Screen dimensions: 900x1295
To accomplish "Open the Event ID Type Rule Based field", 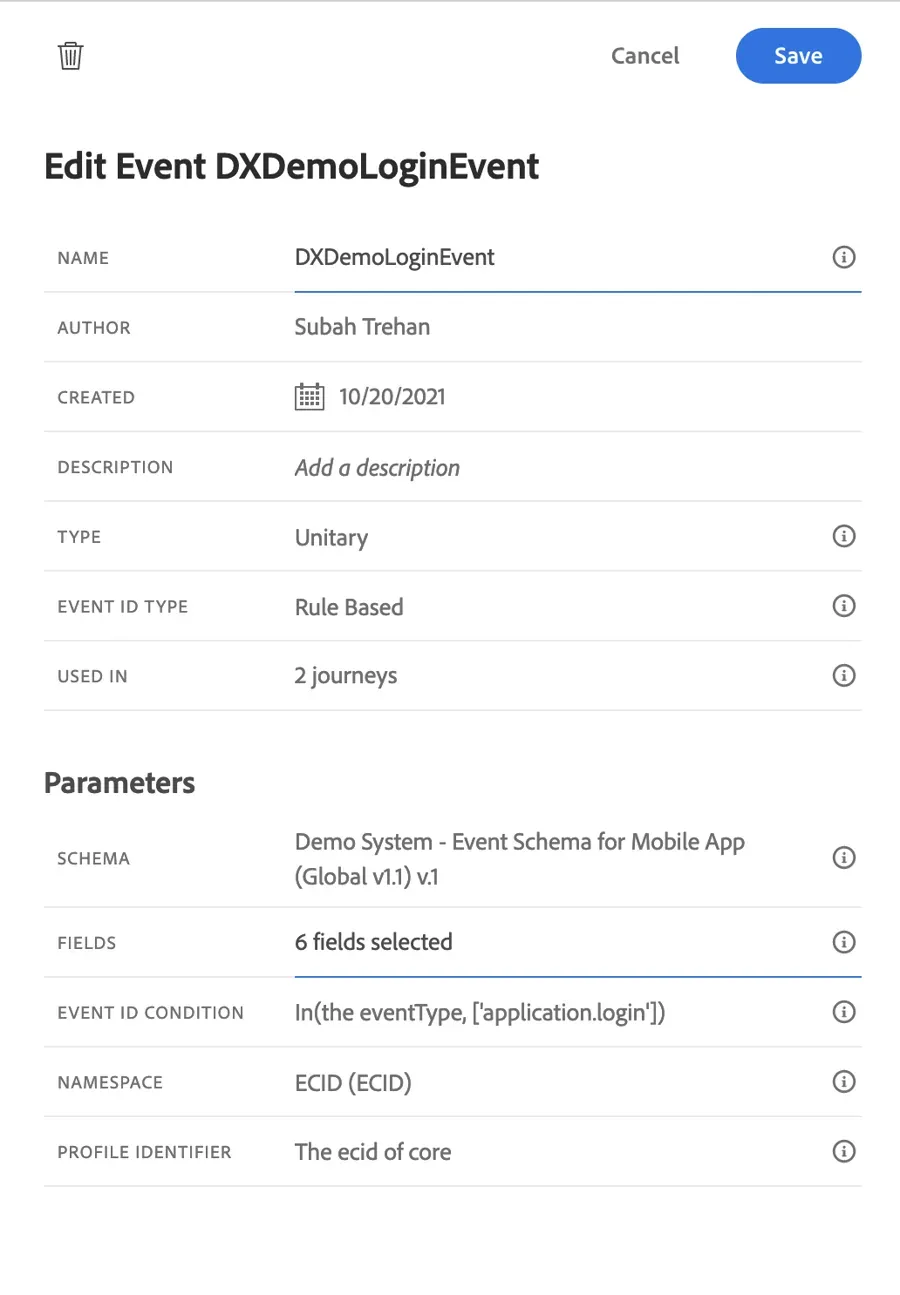I will pyautogui.click(x=349, y=607).
